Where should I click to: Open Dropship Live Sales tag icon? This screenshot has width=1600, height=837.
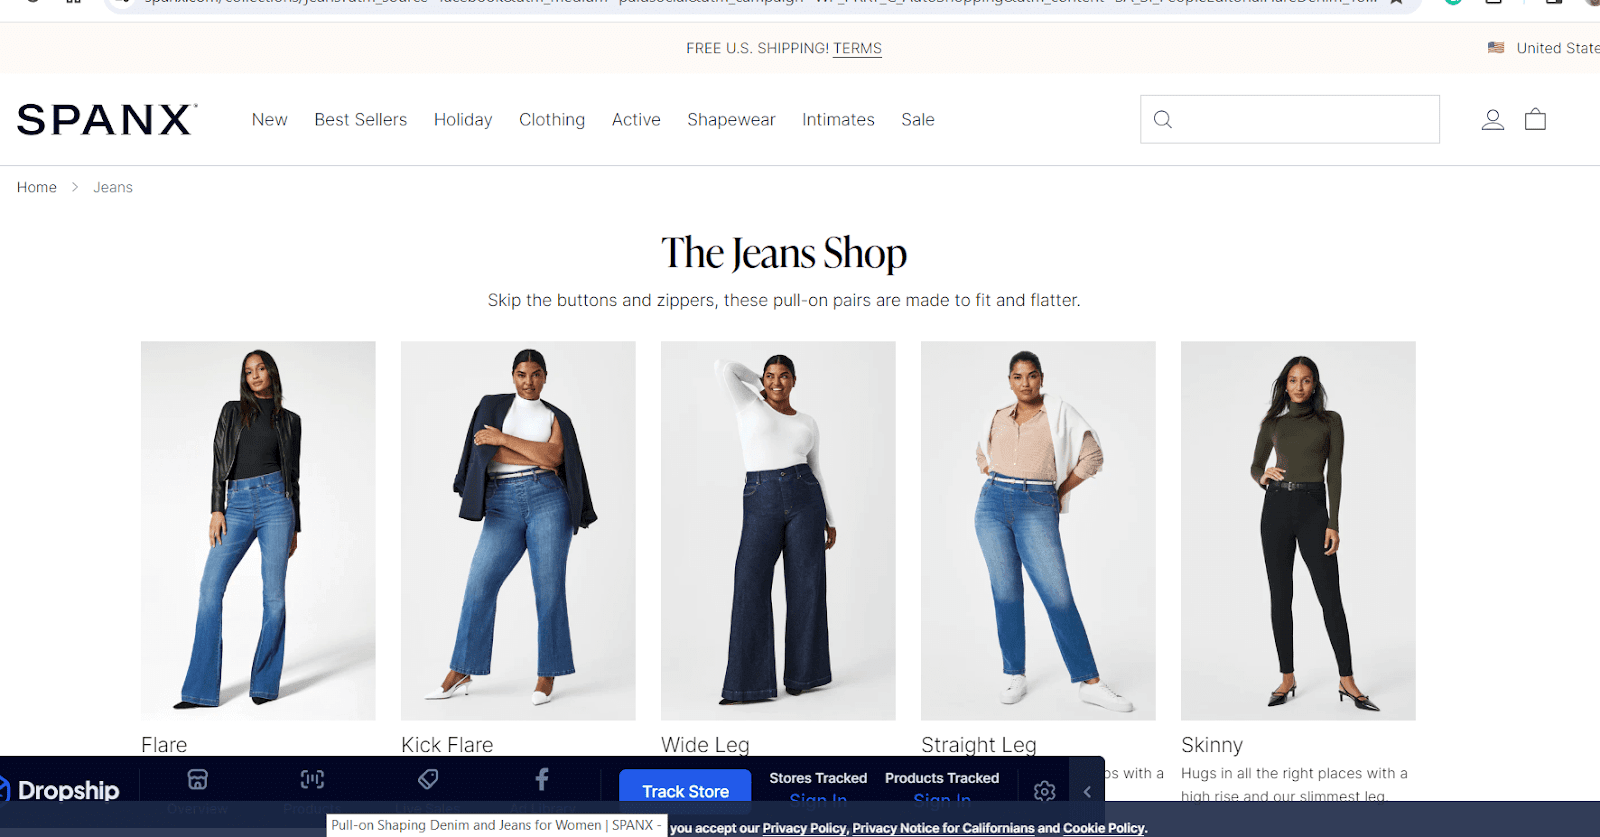coord(428,779)
